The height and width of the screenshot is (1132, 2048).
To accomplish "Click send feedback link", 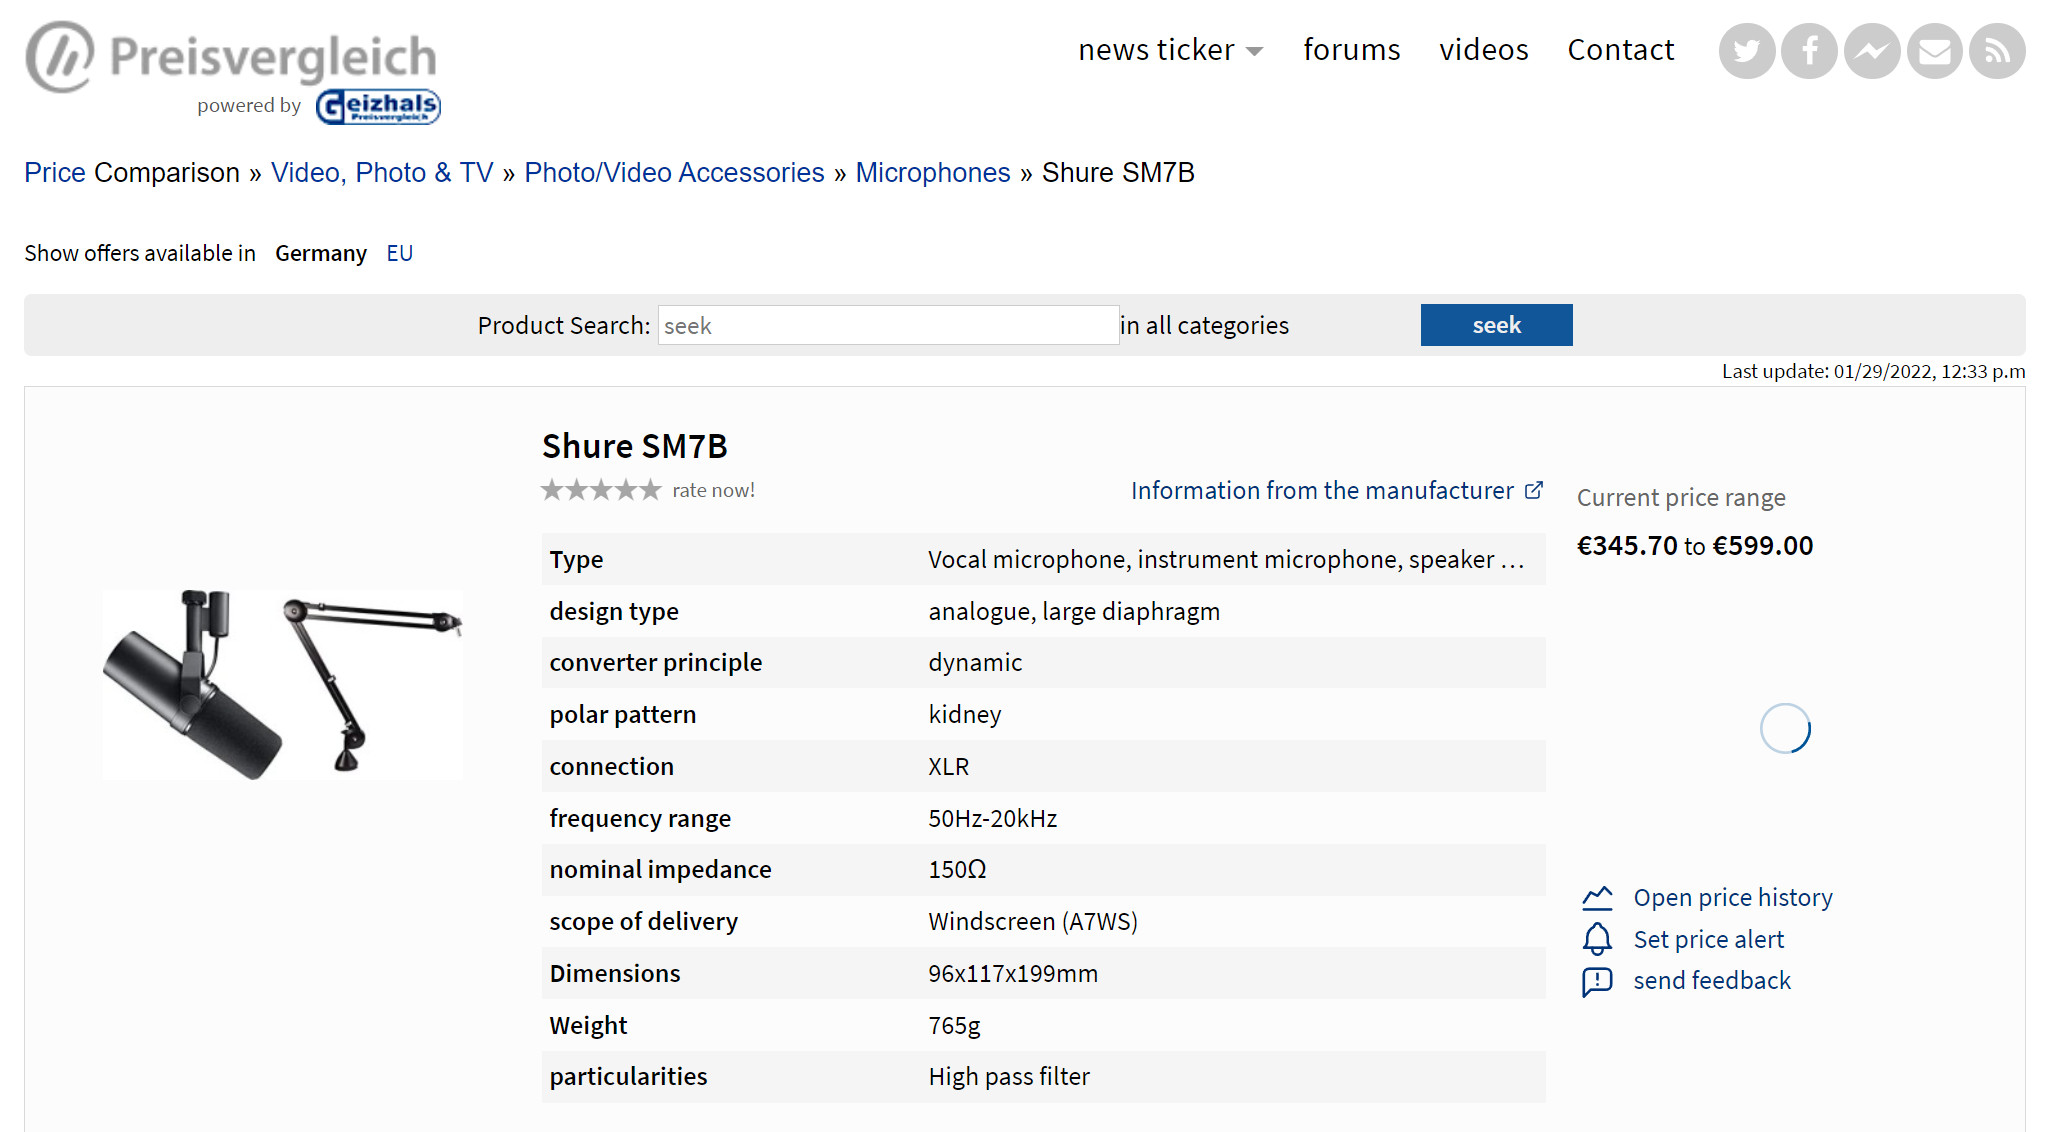I will tap(1712, 981).
